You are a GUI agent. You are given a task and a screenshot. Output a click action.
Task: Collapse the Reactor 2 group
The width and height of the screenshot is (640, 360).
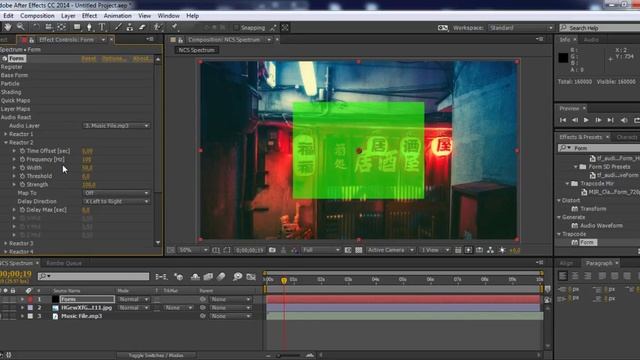(x=6, y=142)
